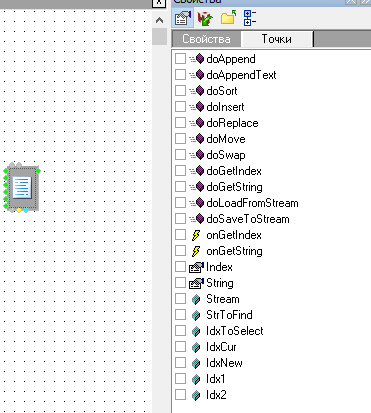The image size is (371, 413).
Task: Click the vertical scrollbar thumb
Action: point(160,36)
